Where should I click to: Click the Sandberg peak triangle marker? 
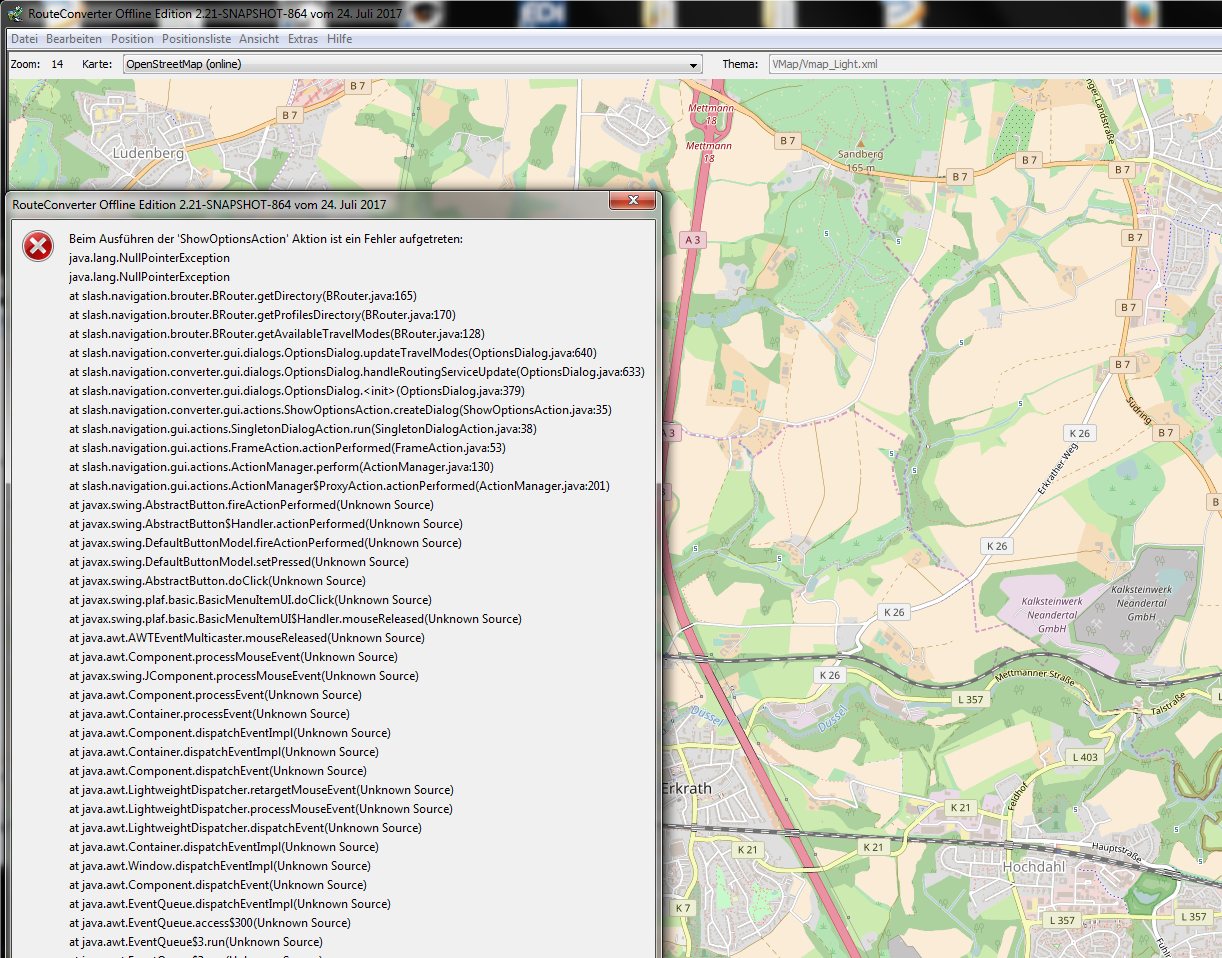[859, 142]
